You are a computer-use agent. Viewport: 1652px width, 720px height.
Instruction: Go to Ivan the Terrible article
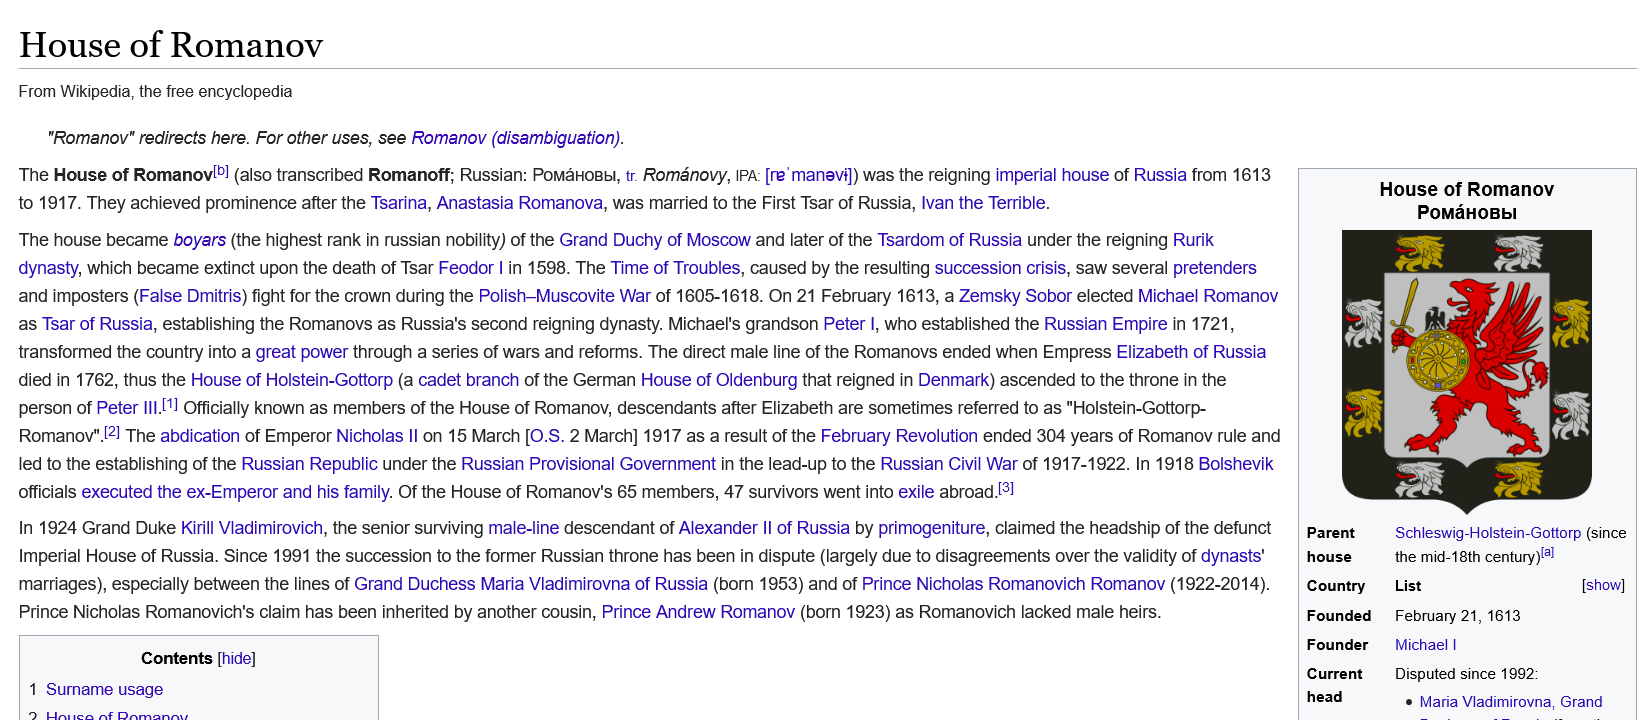point(983,203)
